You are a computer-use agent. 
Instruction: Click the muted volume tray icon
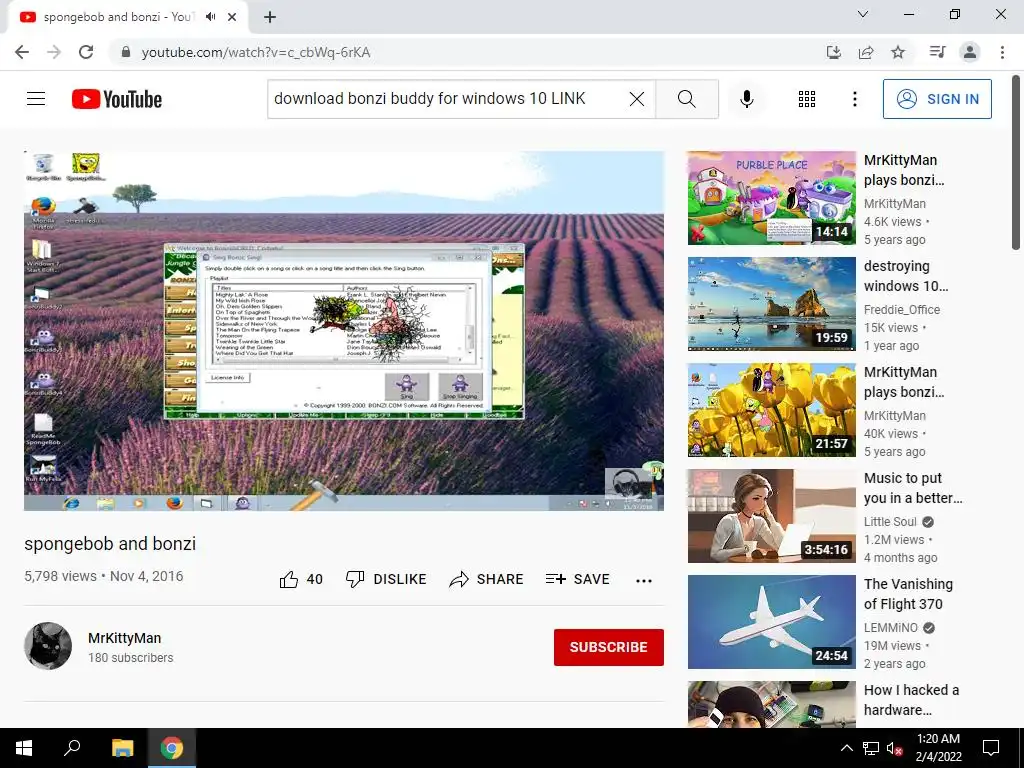[895, 748]
